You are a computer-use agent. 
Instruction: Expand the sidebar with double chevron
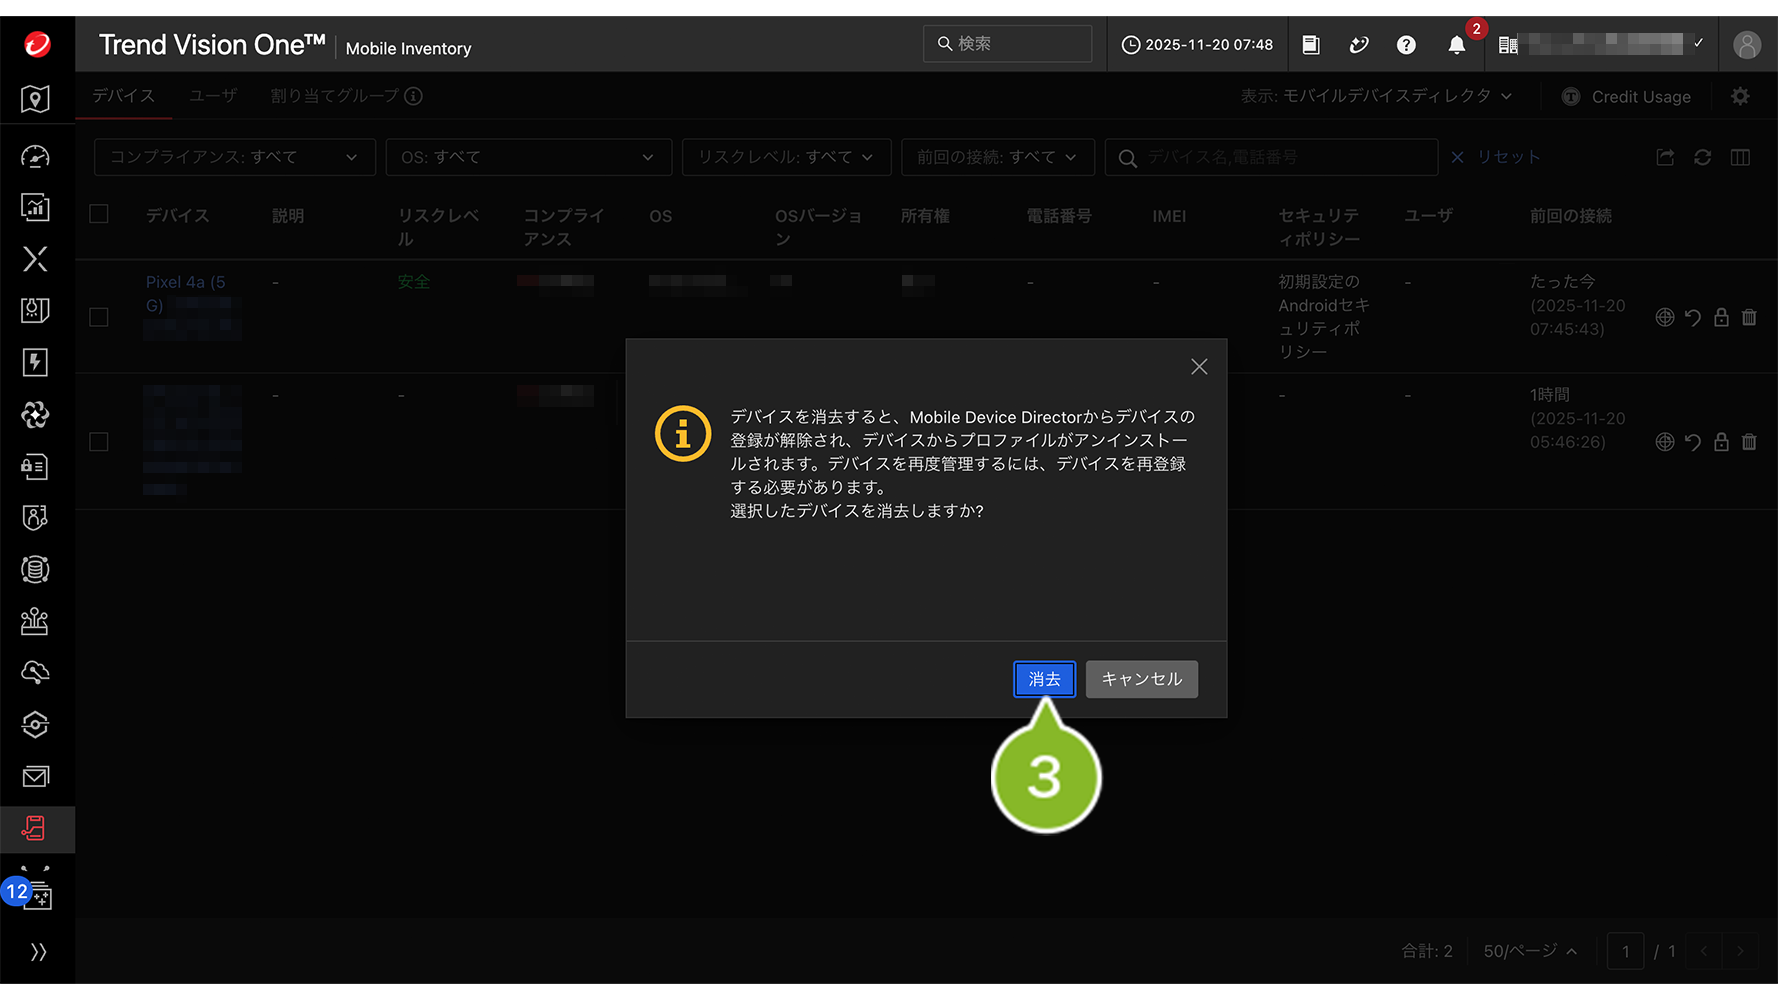click(x=38, y=951)
